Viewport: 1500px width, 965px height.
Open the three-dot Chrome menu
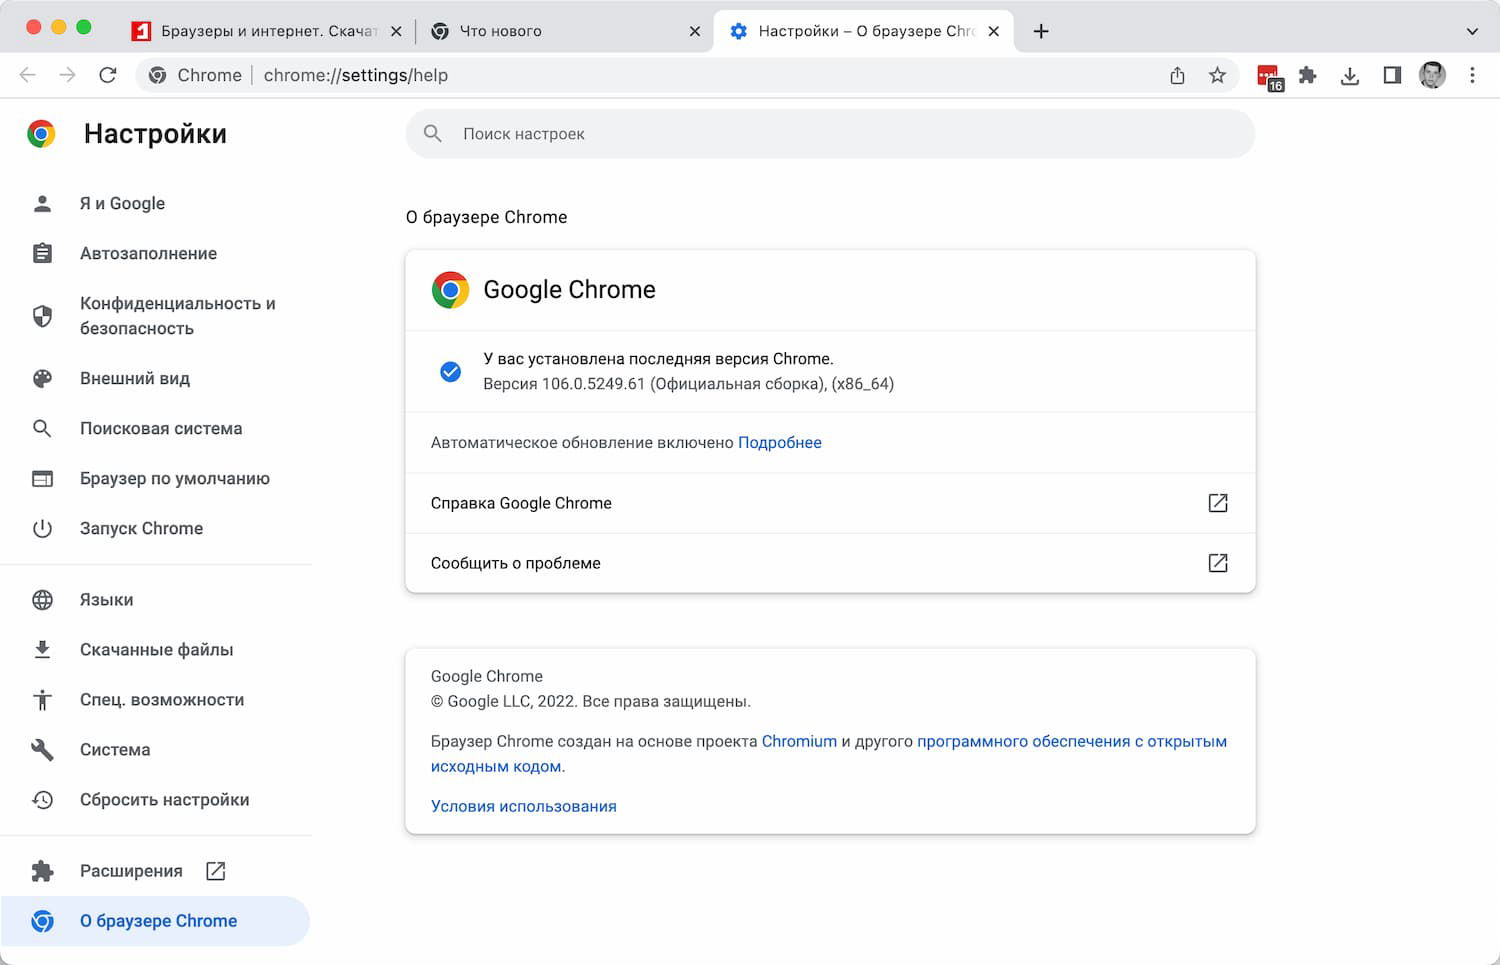coord(1472,75)
